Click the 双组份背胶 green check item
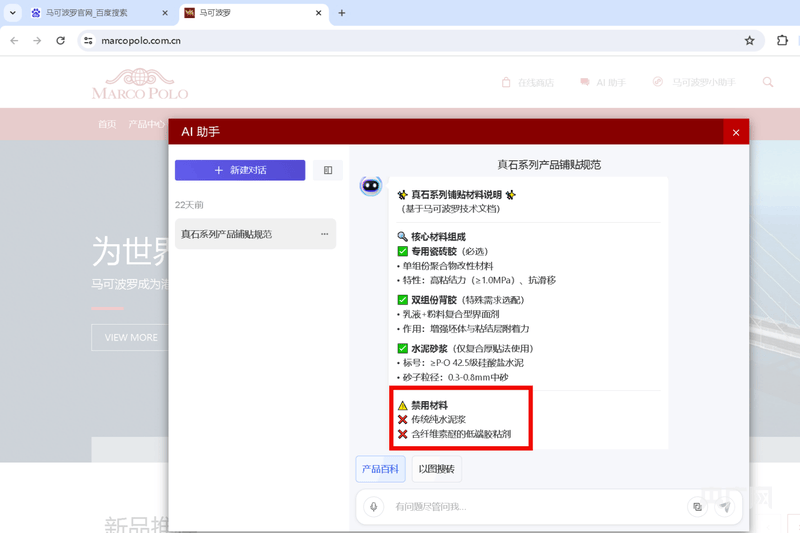Image resolution: width=800 pixels, height=533 pixels. tap(460, 300)
